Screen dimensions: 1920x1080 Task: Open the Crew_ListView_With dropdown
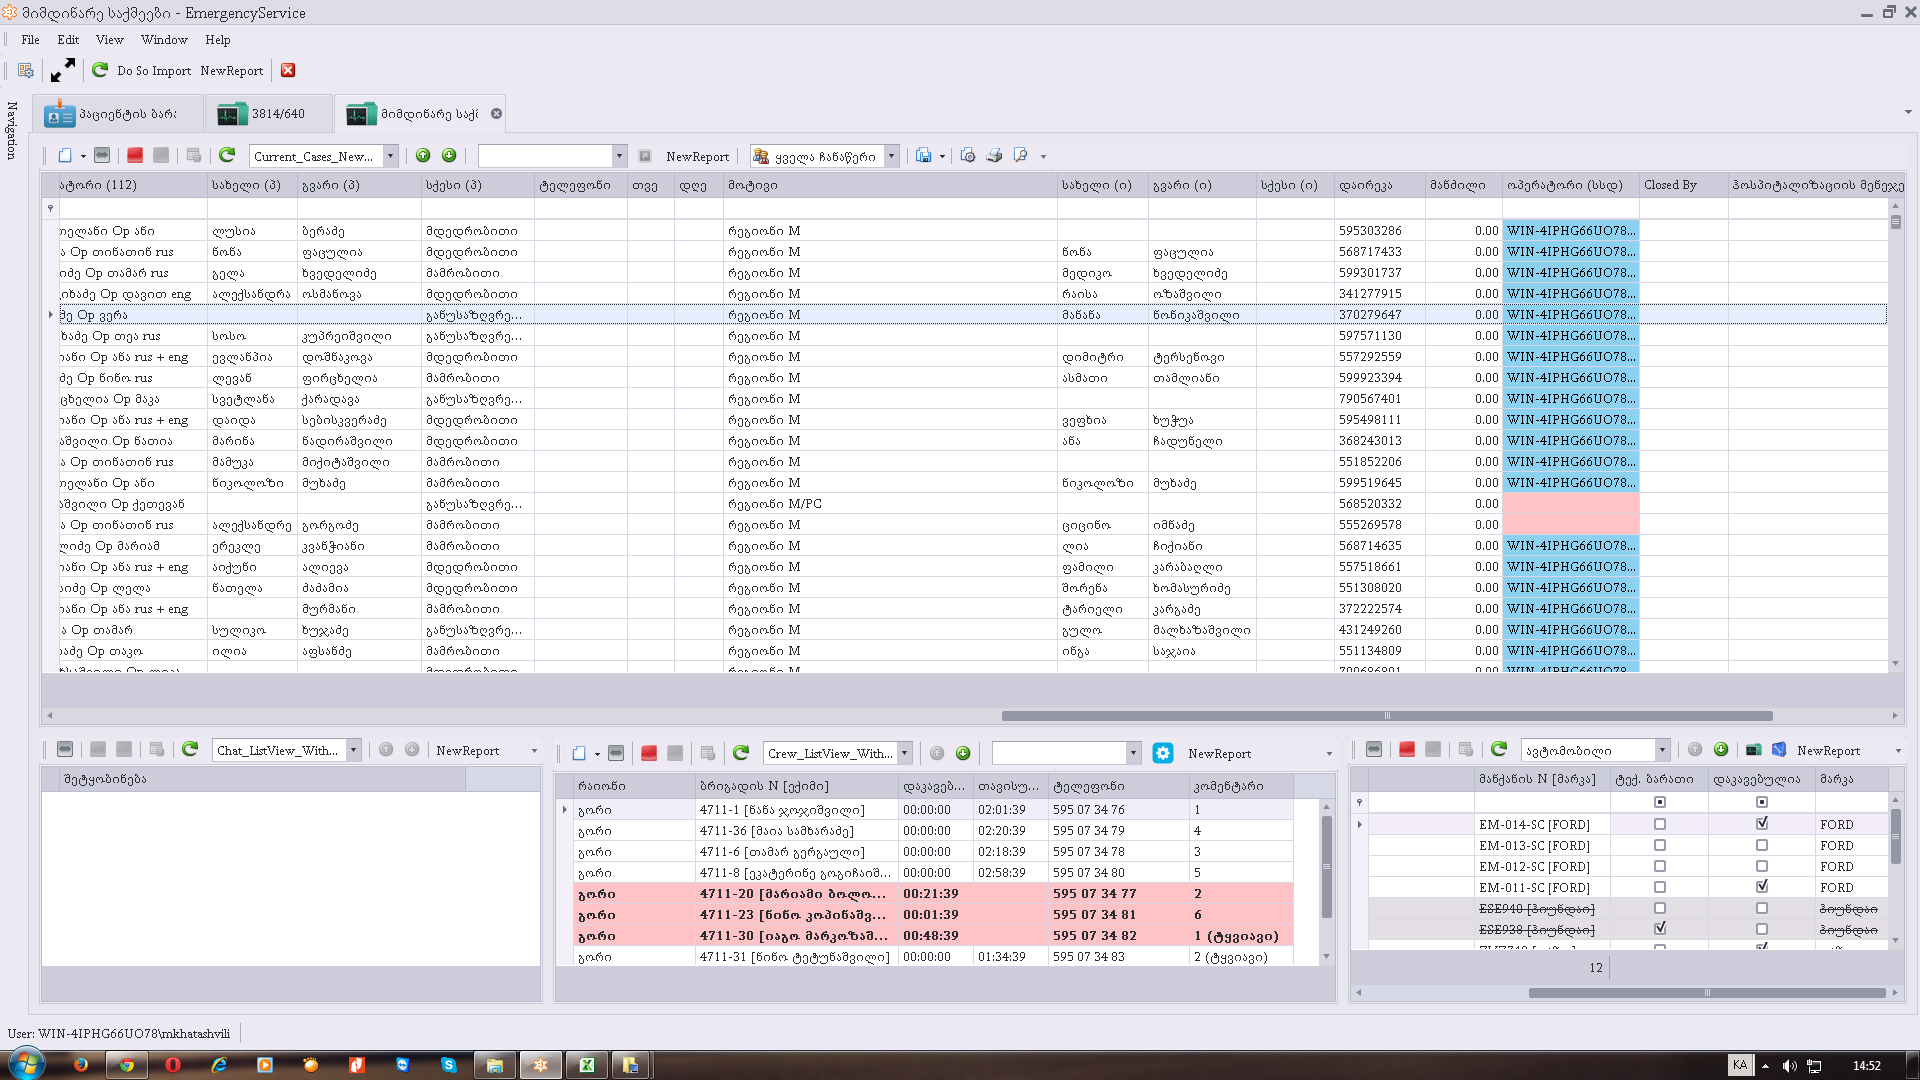(x=904, y=754)
